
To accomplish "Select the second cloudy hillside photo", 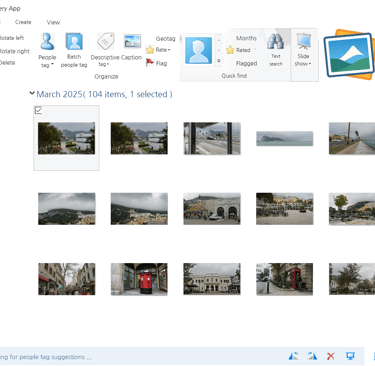I will [x=139, y=209].
